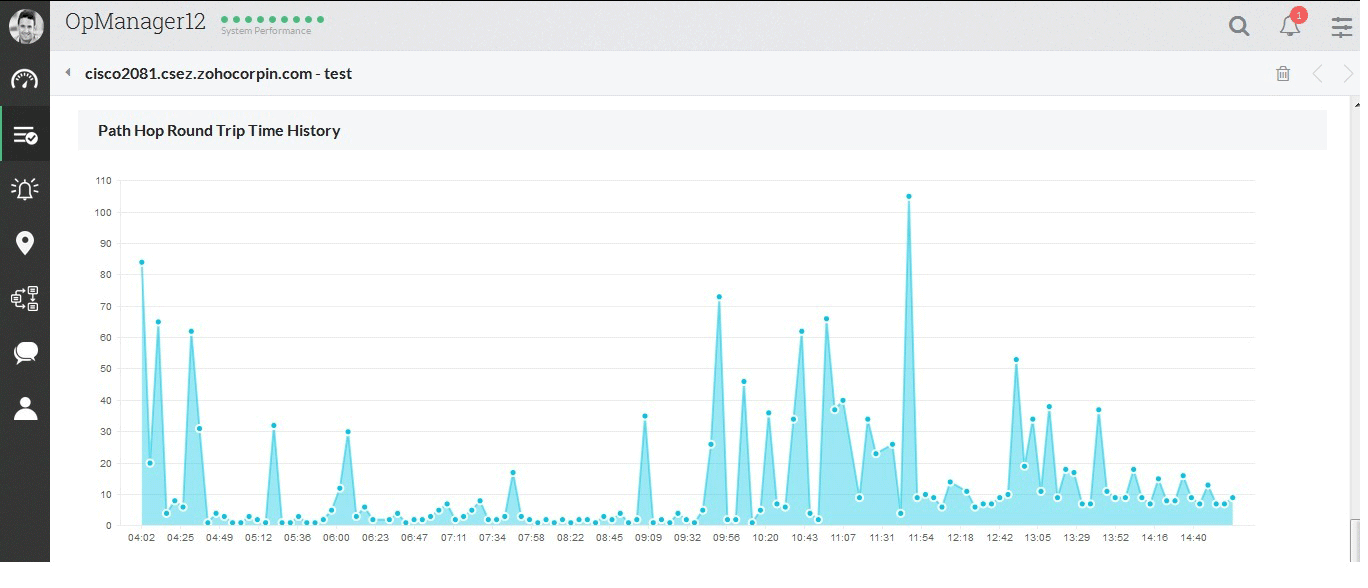
Task: Click the Path Hop Round Trip Time History heading
Action: coord(219,130)
